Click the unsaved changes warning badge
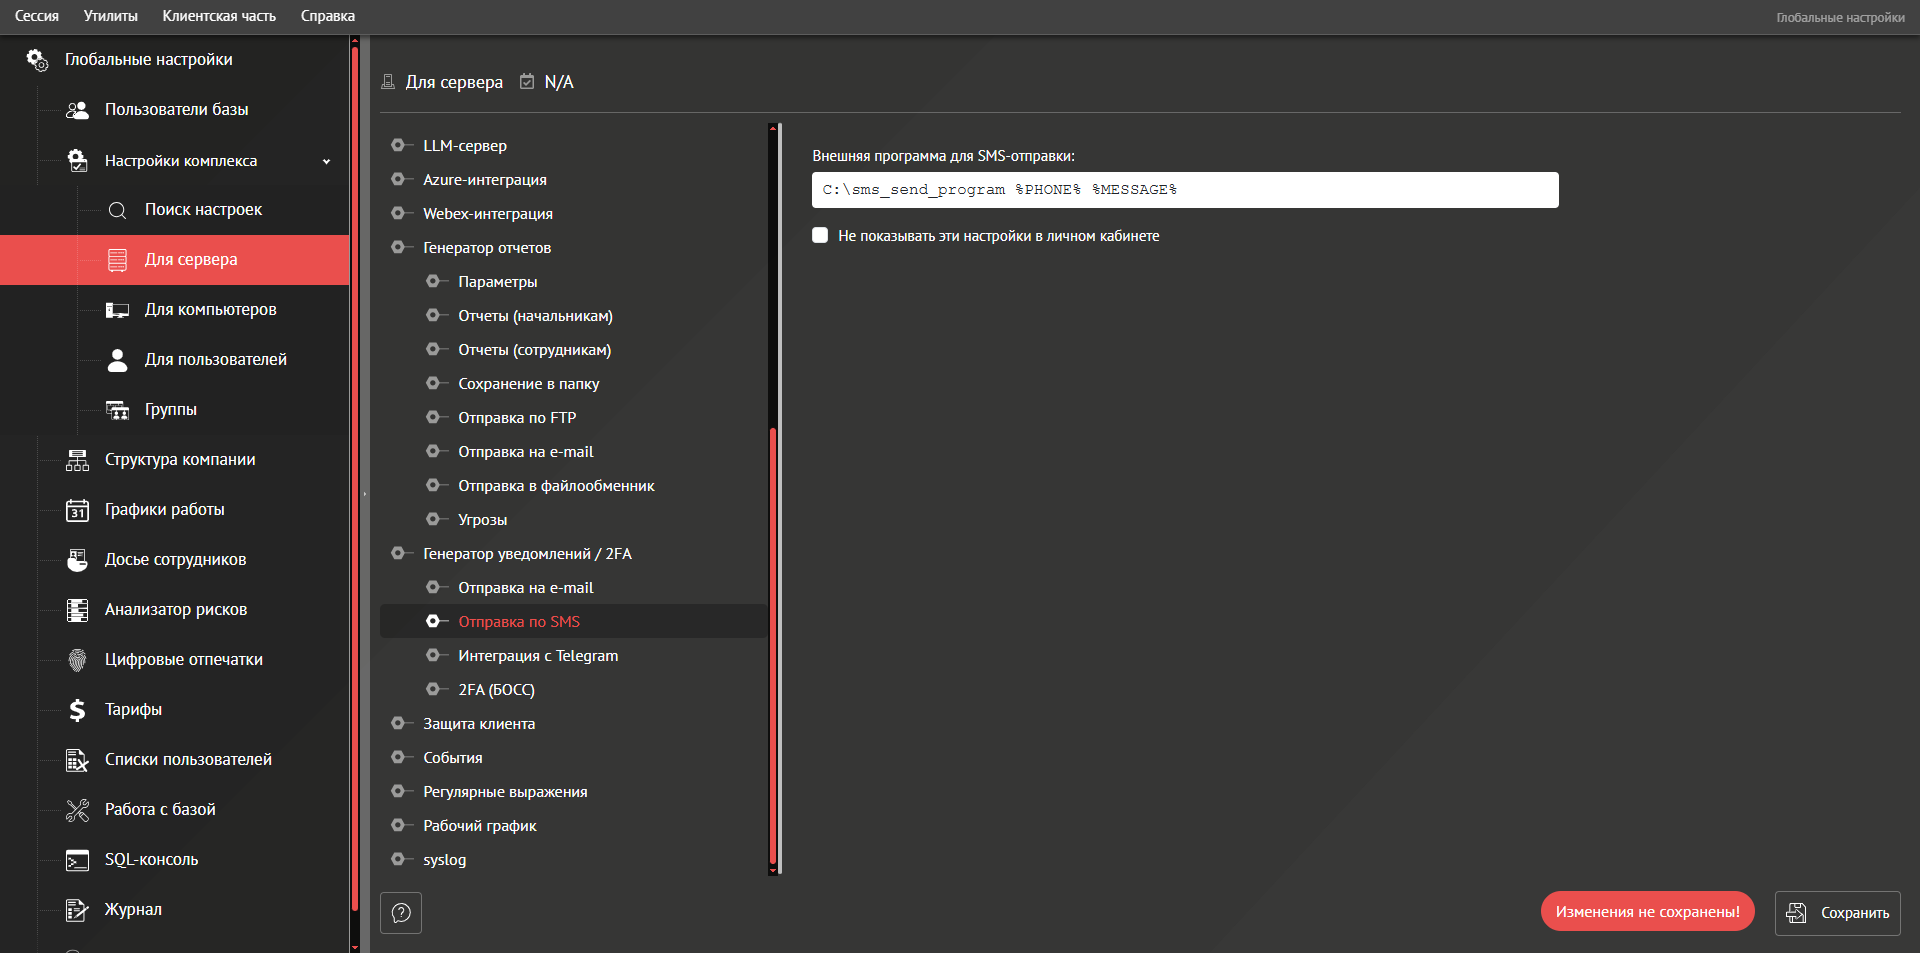The width and height of the screenshot is (1920, 953). (x=1647, y=912)
